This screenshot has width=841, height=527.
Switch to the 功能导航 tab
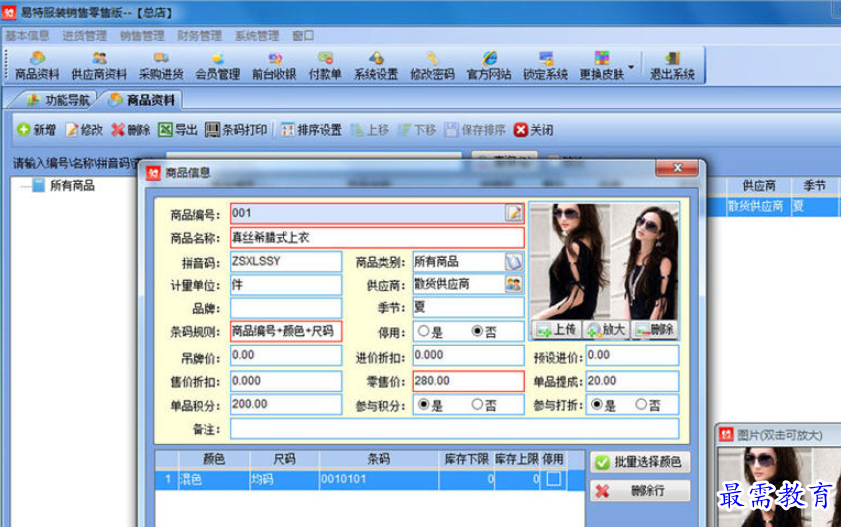(58, 100)
